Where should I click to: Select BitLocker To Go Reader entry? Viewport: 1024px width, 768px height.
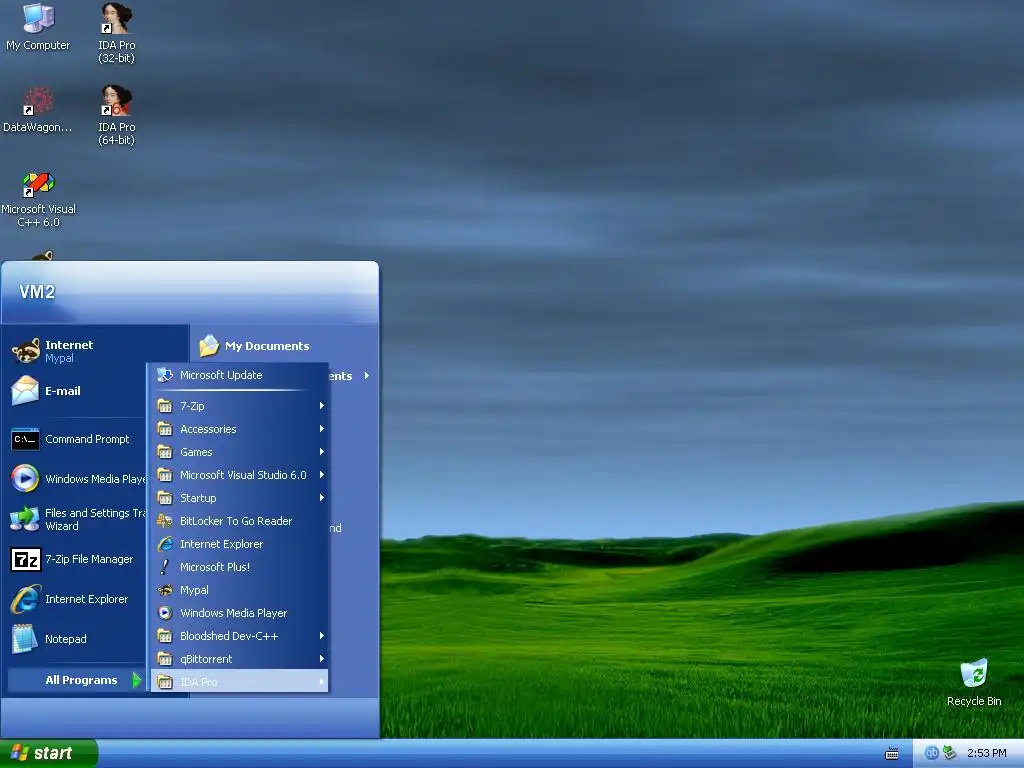239,520
